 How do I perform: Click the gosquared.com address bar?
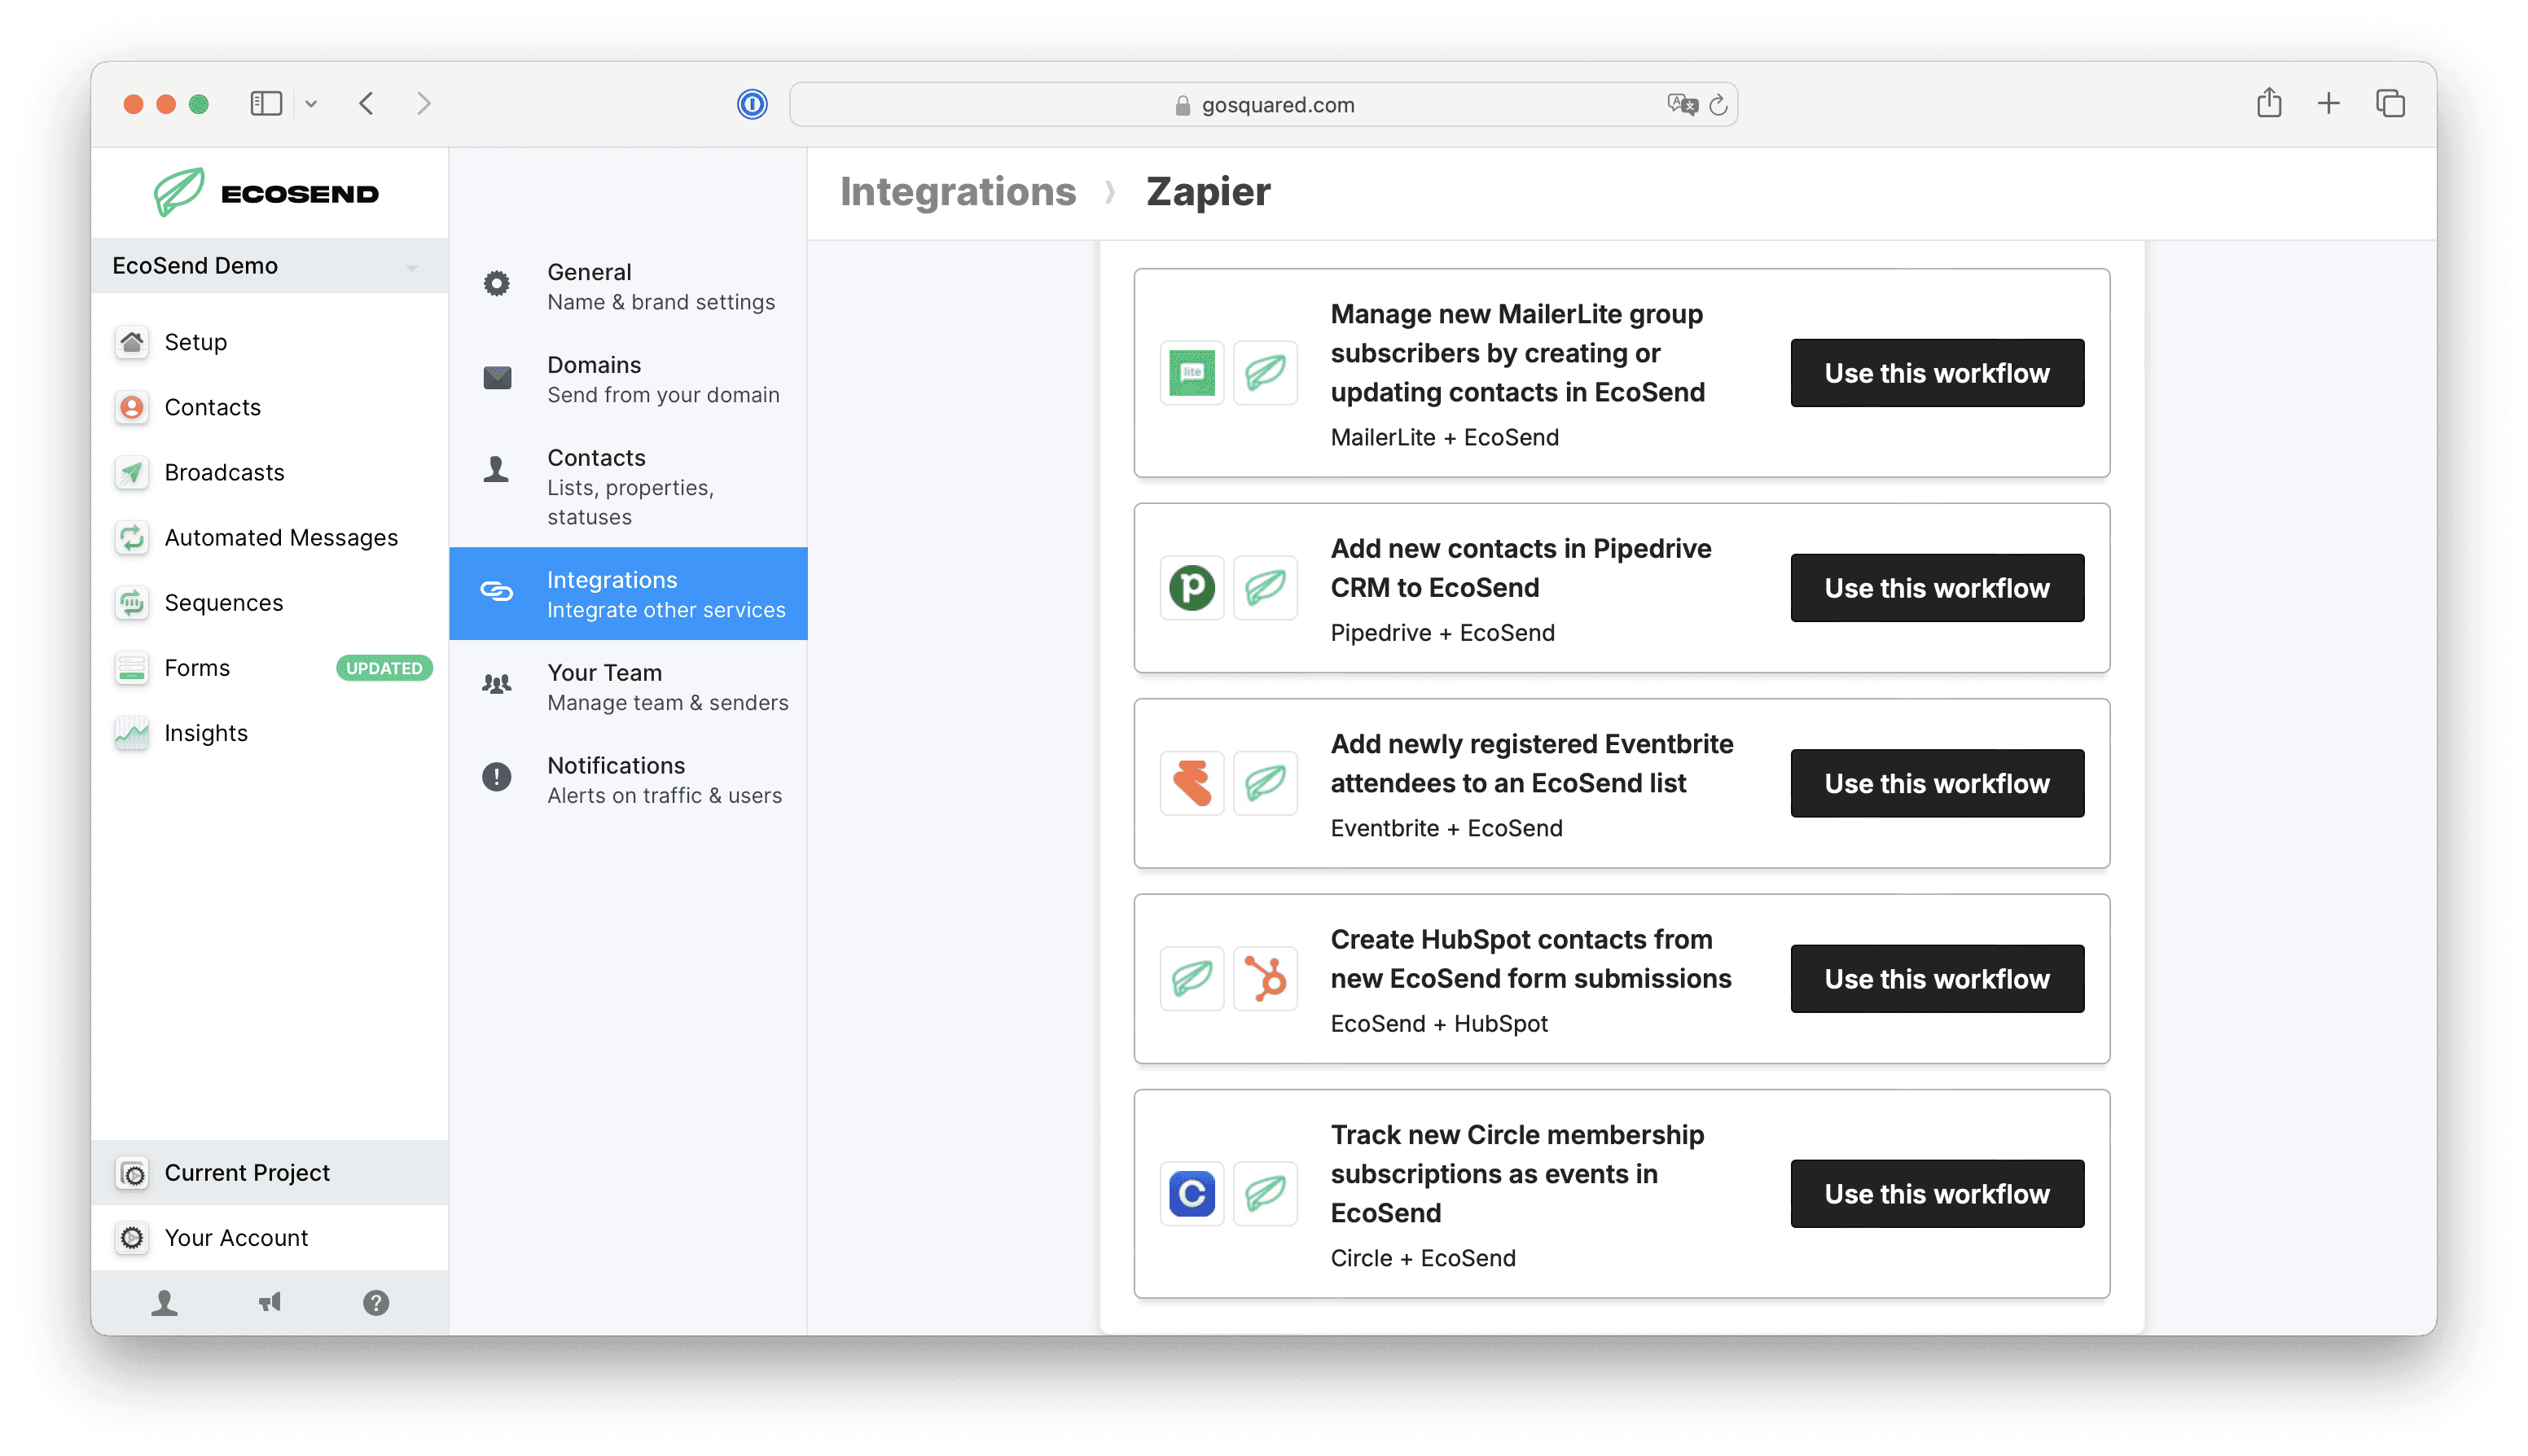[1264, 104]
